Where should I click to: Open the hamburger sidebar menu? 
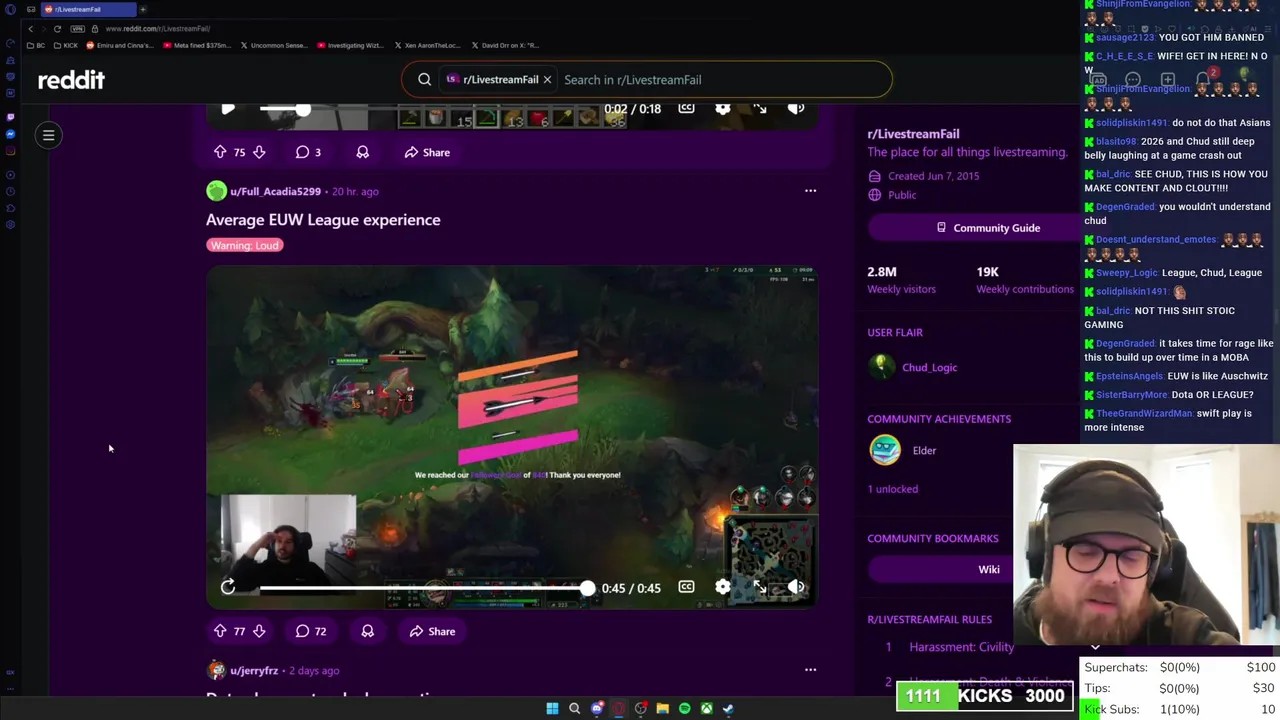pos(48,135)
